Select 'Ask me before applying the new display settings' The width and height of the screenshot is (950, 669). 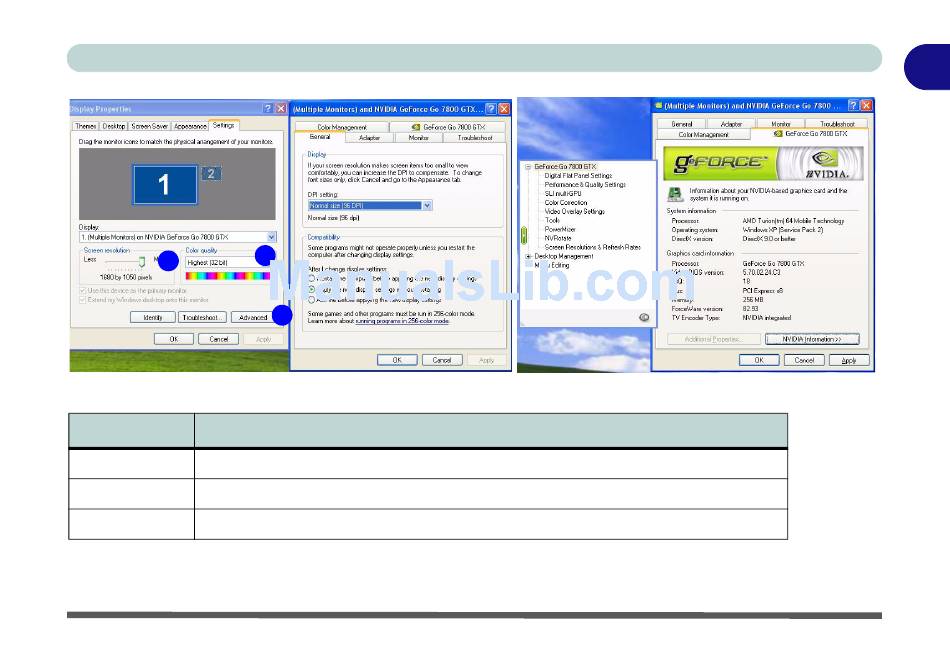click(311, 300)
